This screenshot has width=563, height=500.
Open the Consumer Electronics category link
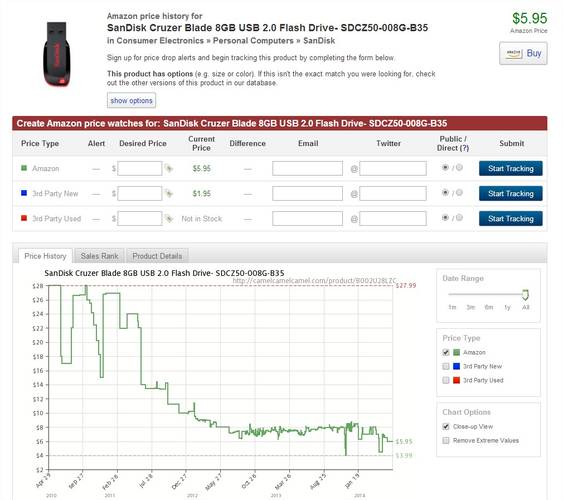point(160,41)
